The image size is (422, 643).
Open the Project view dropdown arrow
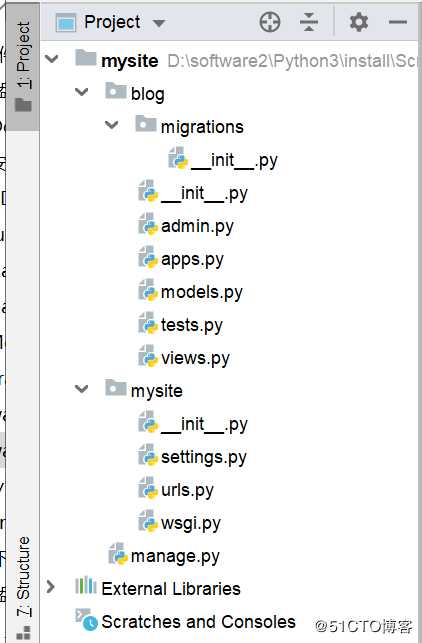pos(159,23)
